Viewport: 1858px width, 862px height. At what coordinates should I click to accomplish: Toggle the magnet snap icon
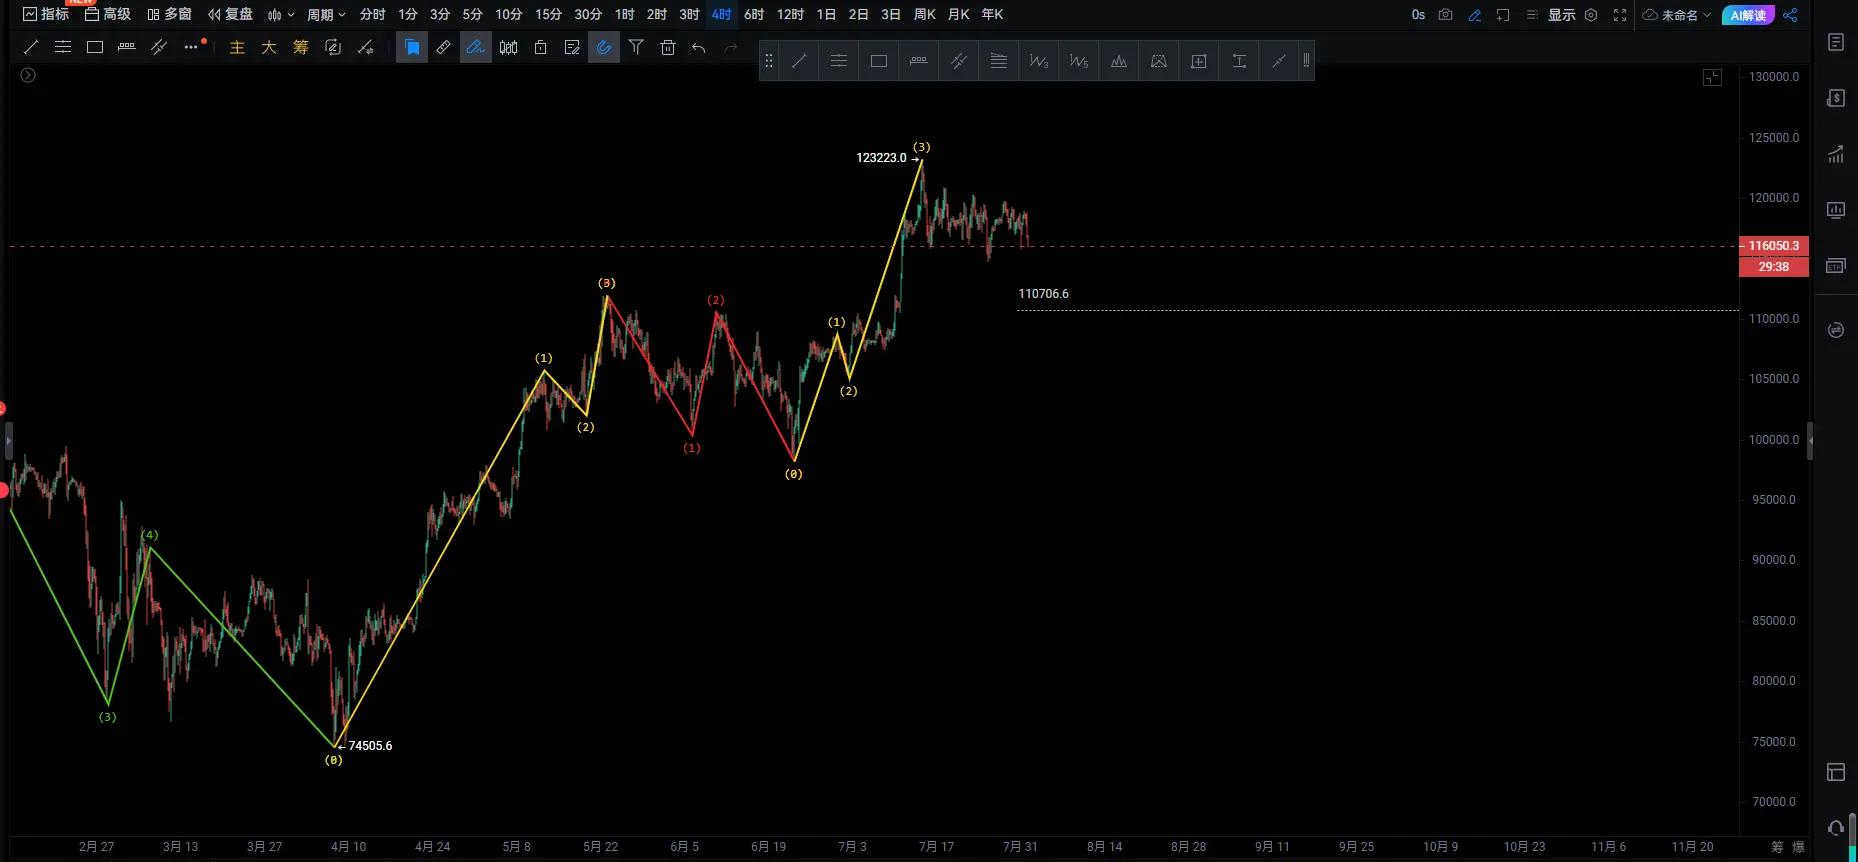click(604, 47)
